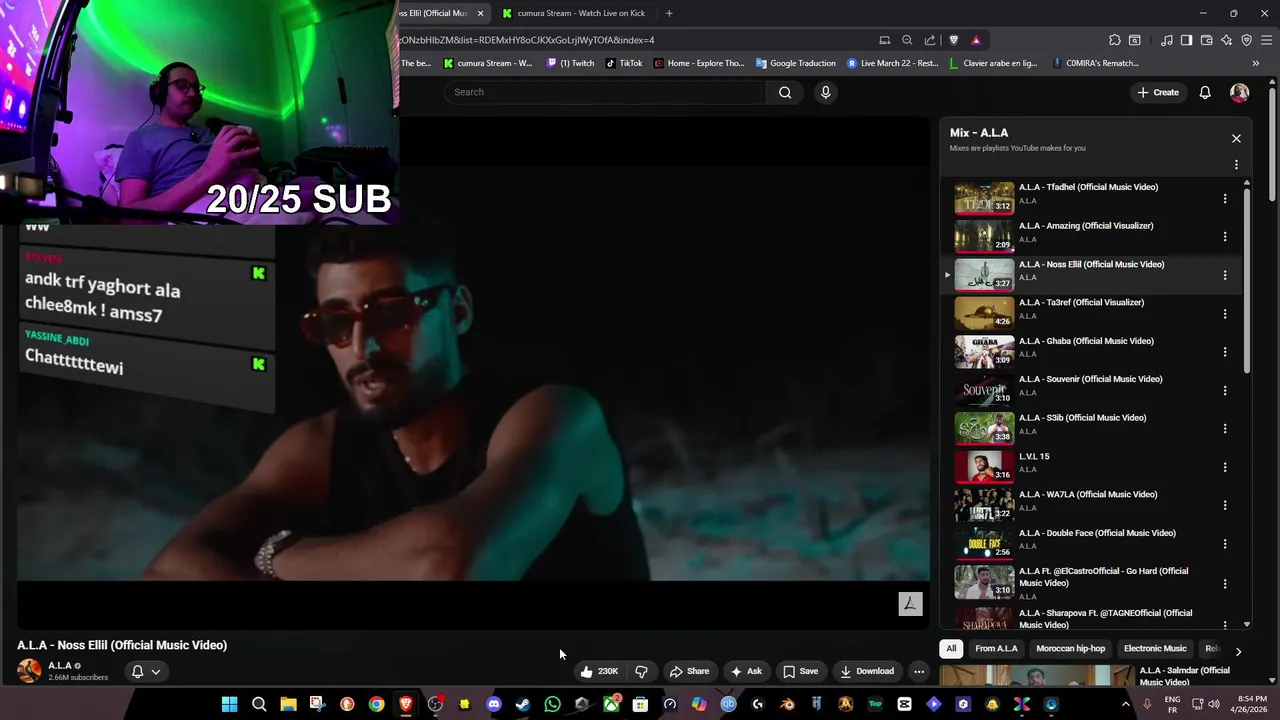1280x720 pixels.
Task: Close the Mix - A.L.A playlist panel
Action: (1236, 139)
